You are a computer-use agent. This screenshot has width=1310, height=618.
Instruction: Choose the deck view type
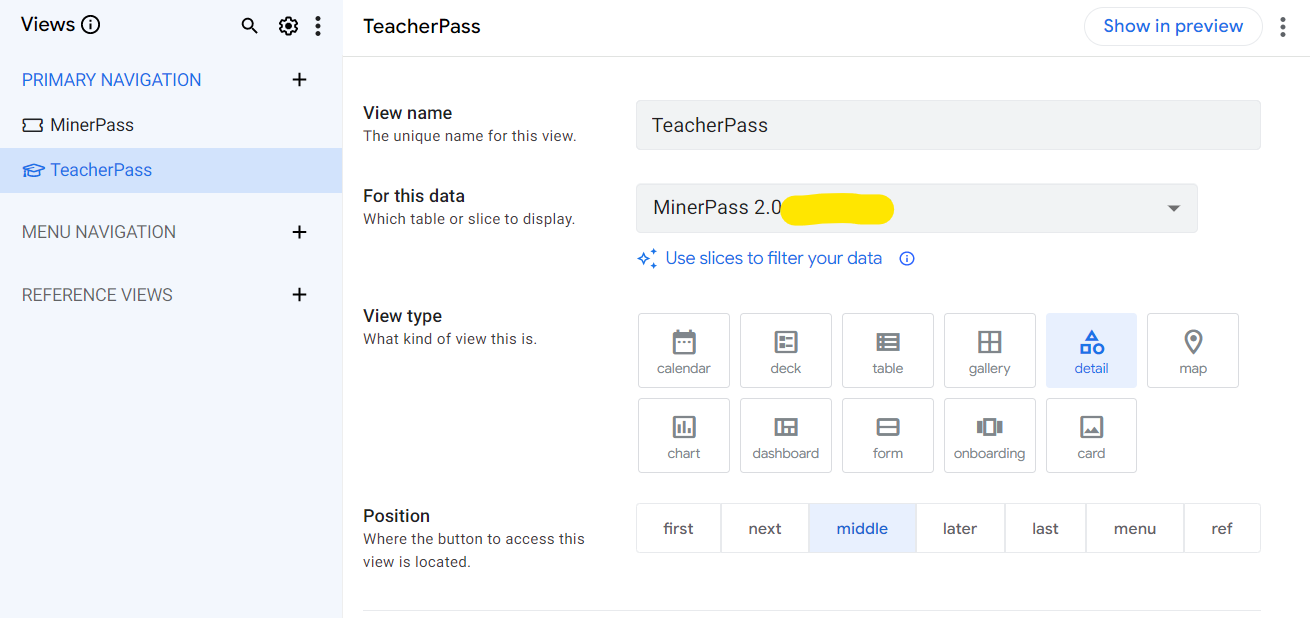pyautogui.click(x=786, y=350)
